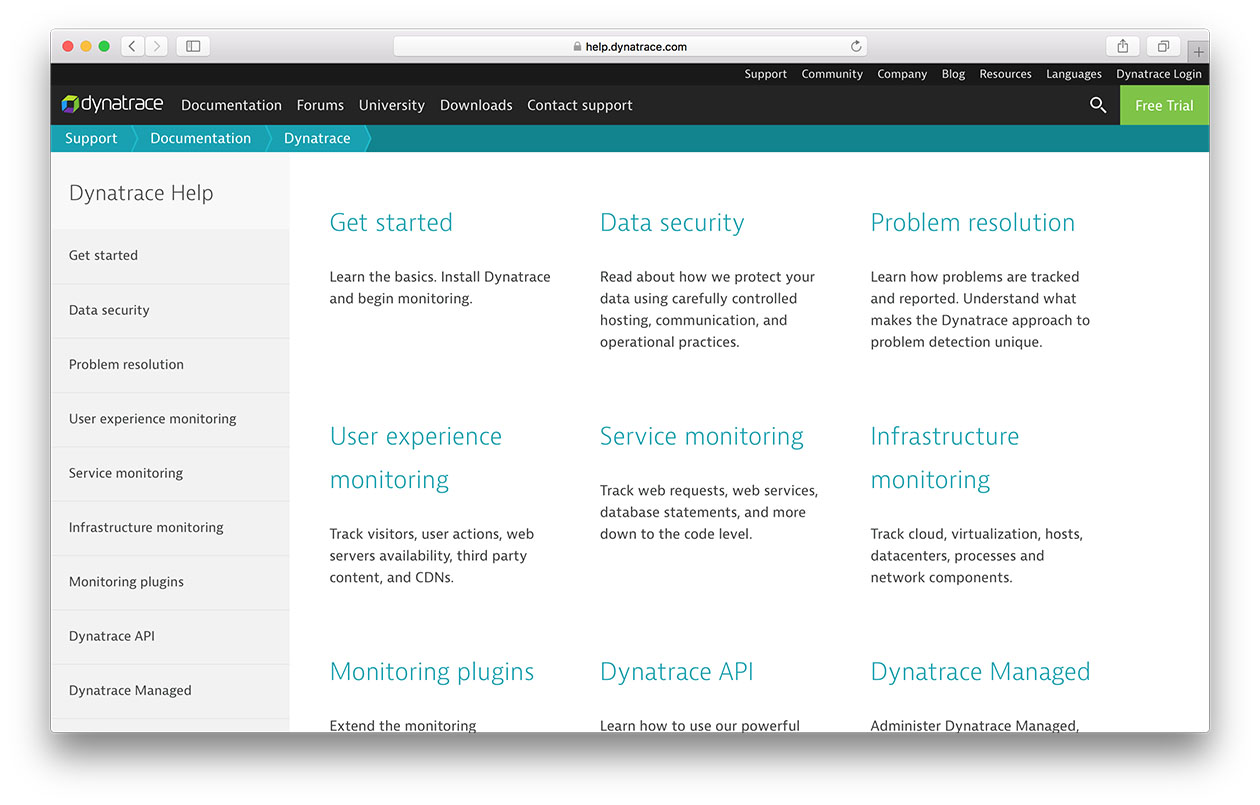The image size is (1260, 805).
Task: Click the Problem resolution heading link
Action: tap(973, 222)
